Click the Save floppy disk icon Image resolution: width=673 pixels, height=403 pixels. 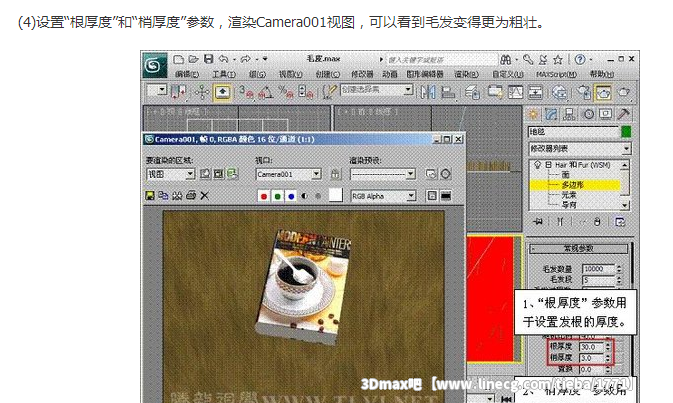[x=209, y=59]
